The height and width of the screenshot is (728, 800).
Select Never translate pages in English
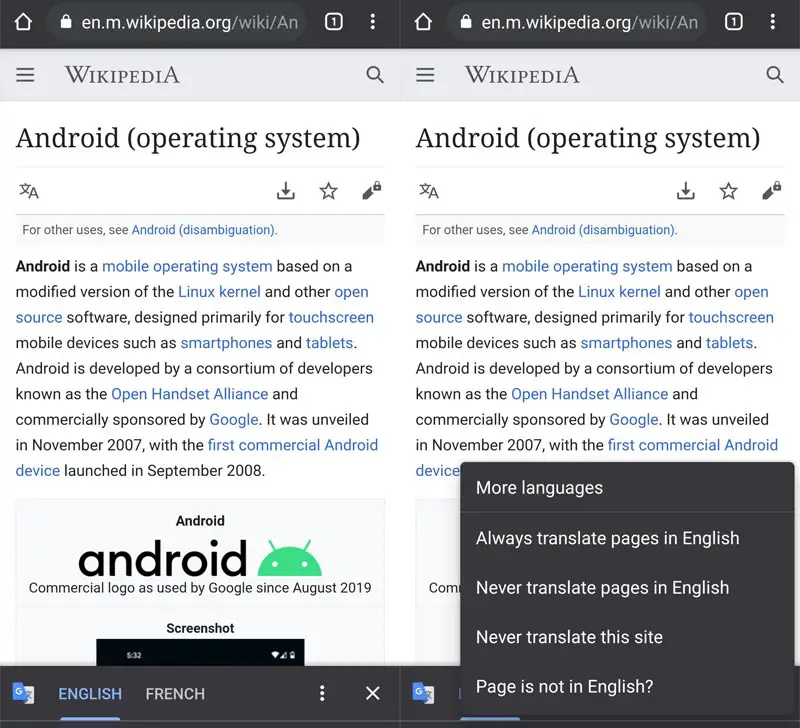[x=627, y=588]
